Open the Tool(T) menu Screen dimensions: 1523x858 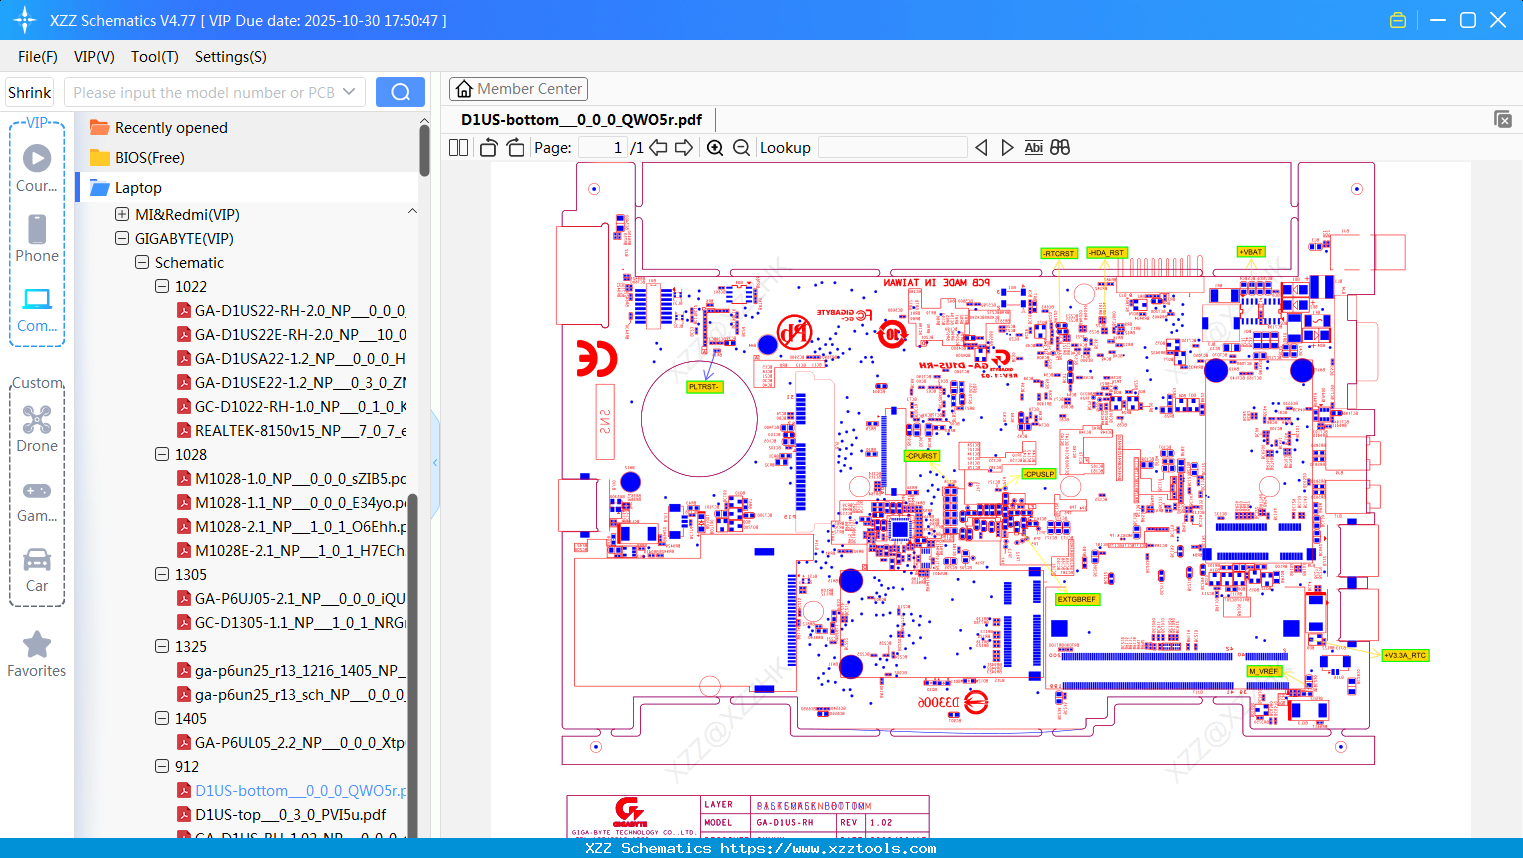[154, 57]
